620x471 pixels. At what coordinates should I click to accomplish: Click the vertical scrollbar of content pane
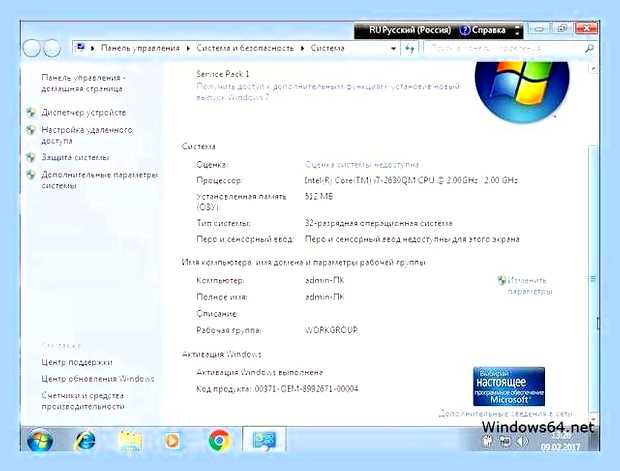click(593, 278)
